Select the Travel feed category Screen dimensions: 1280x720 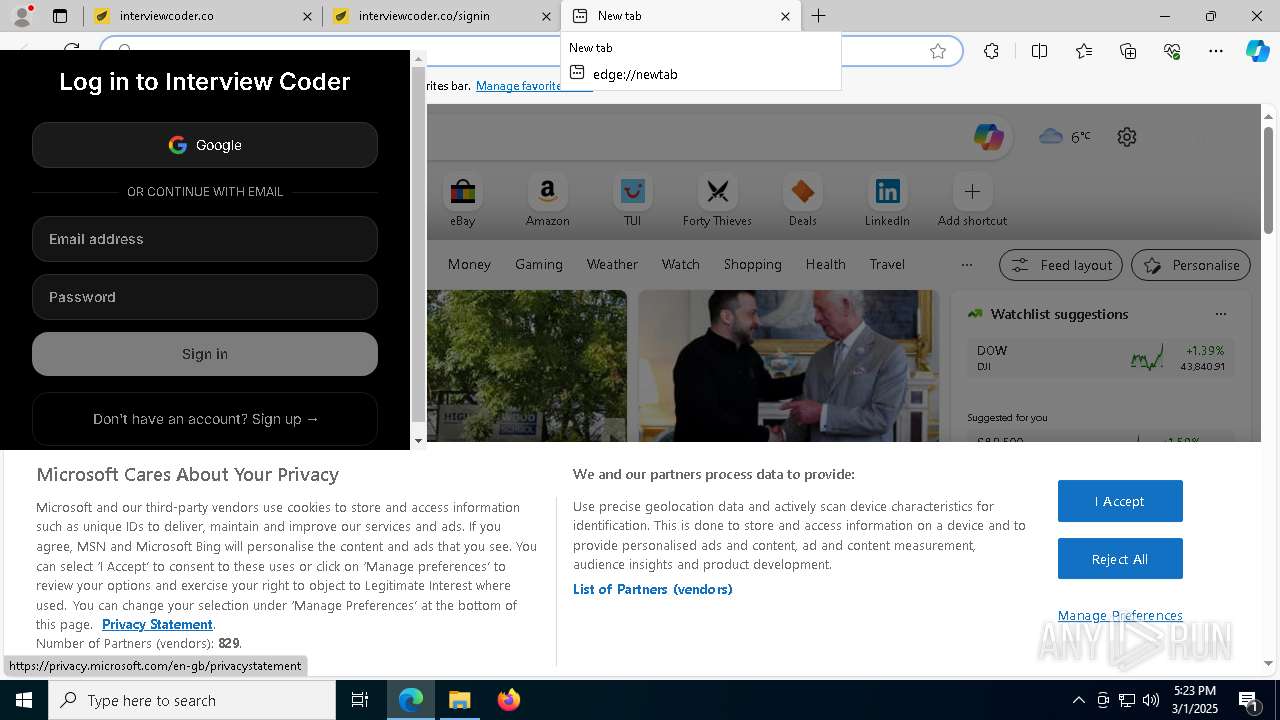coord(887,264)
